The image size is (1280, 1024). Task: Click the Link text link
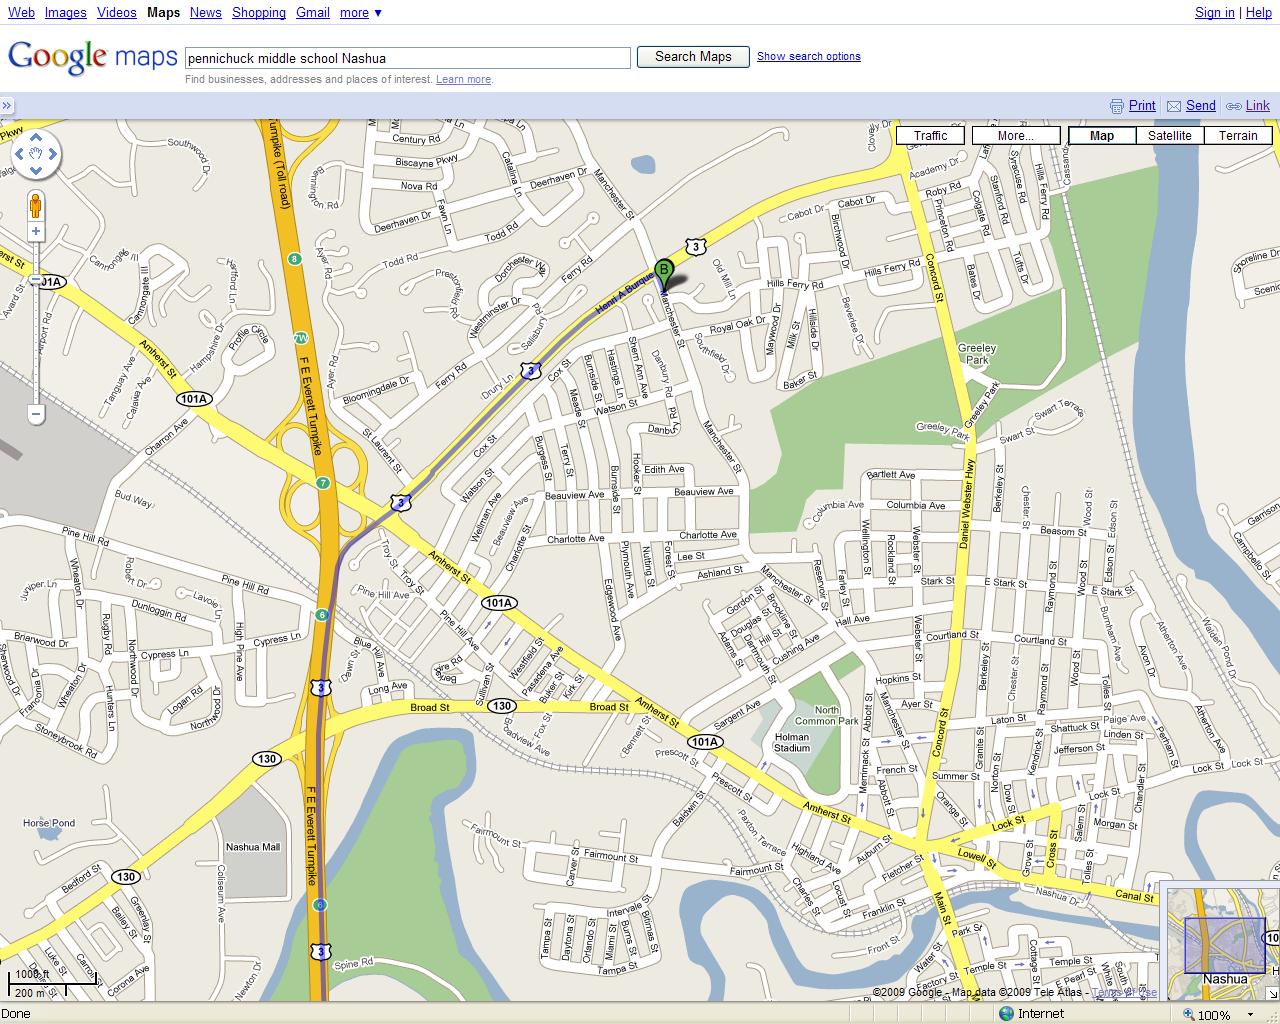coord(1258,106)
